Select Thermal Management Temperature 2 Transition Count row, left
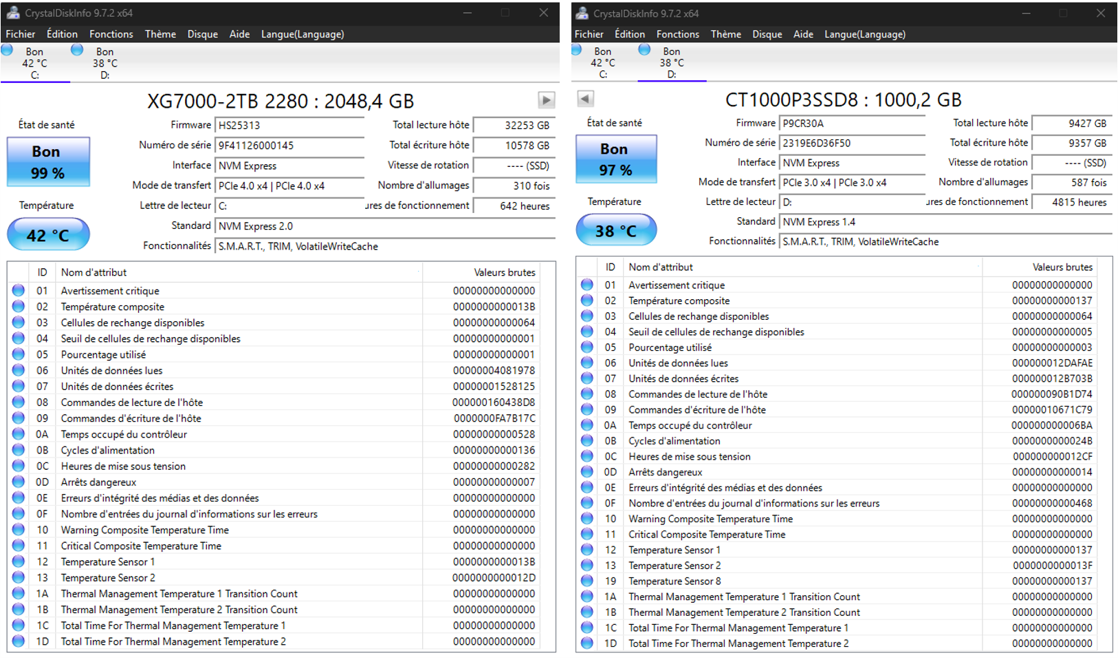This screenshot has width=1118, height=658. pyautogui.click(x=274, y=610)
